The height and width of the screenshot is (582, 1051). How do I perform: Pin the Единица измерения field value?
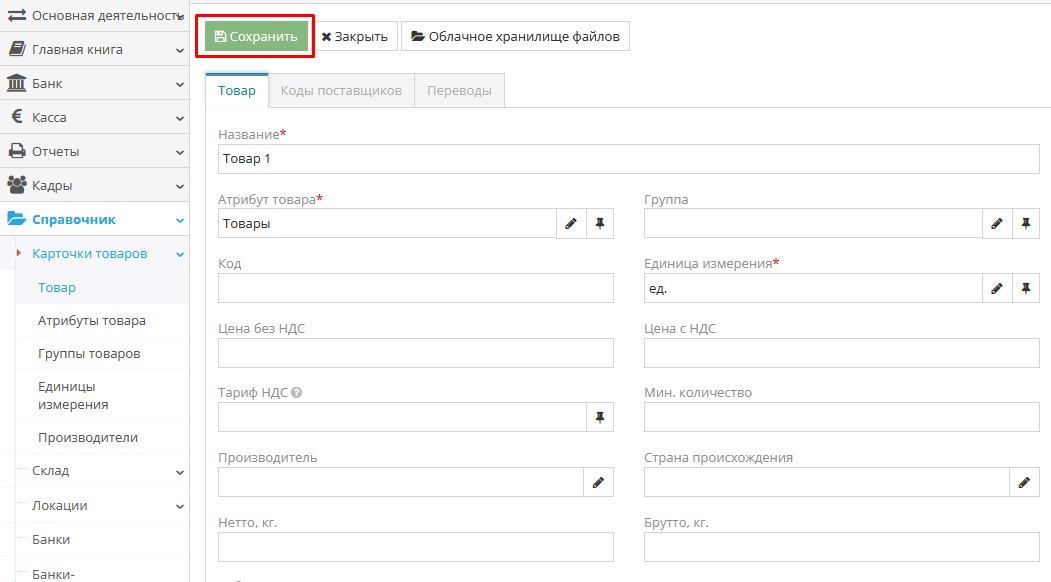tap(1025, 289)
